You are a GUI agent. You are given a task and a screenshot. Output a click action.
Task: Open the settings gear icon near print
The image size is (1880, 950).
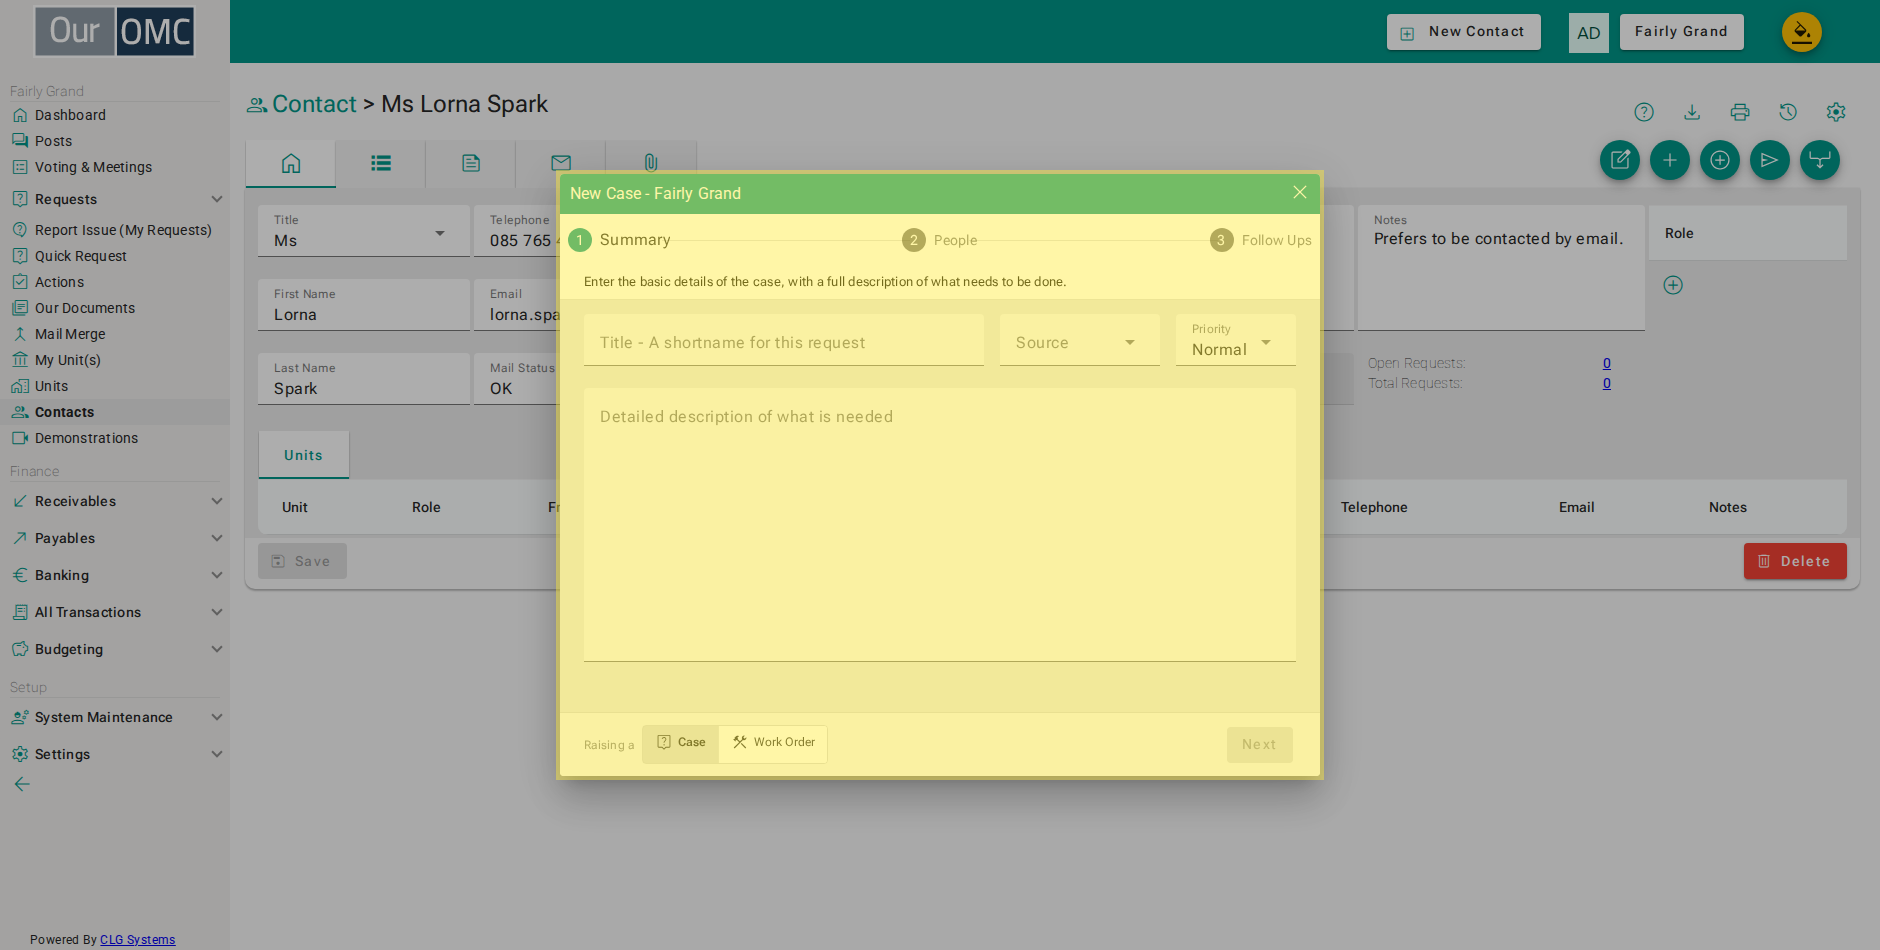[1836, 112]
